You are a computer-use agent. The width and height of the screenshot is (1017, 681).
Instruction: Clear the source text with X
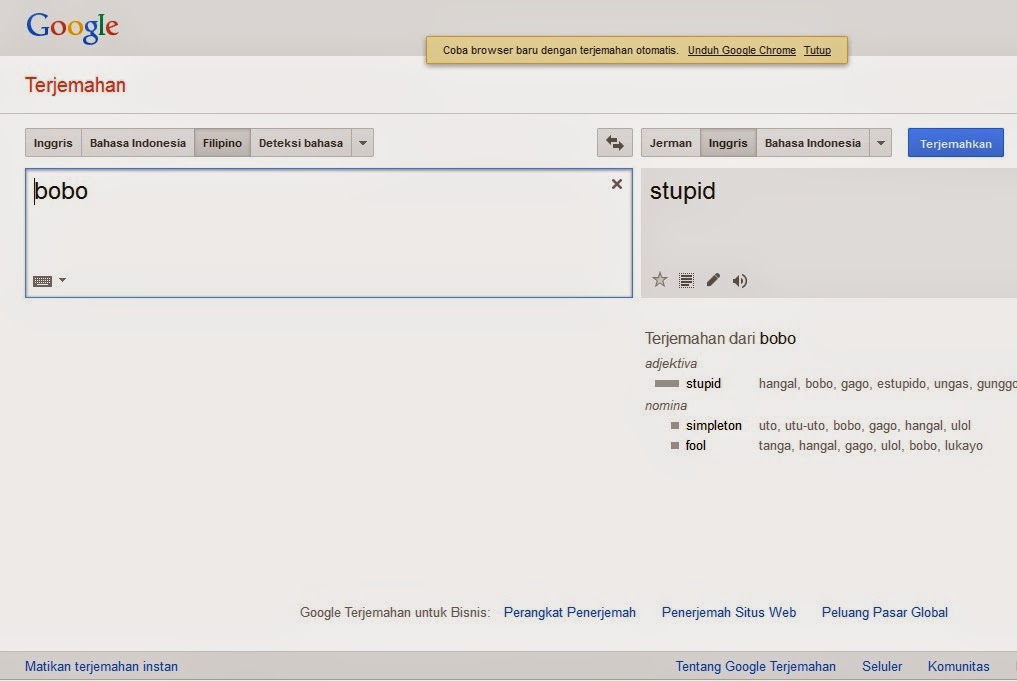[x=617, y=184]
